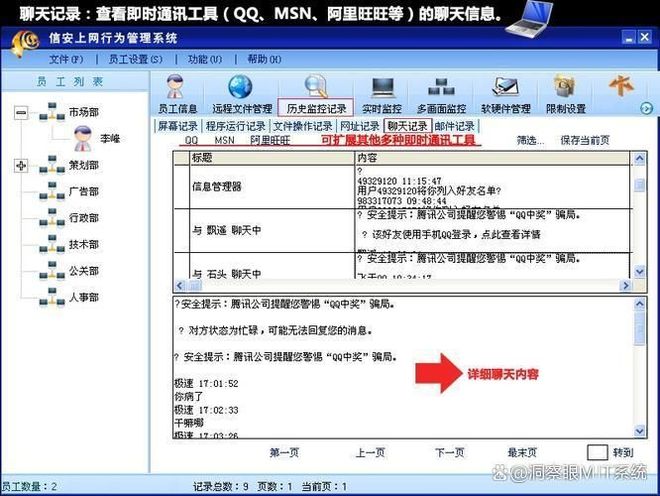This screenshot has height=496, width=660.
Task: Switch to the 屏幕记录 tab
Action: (178, 126)
